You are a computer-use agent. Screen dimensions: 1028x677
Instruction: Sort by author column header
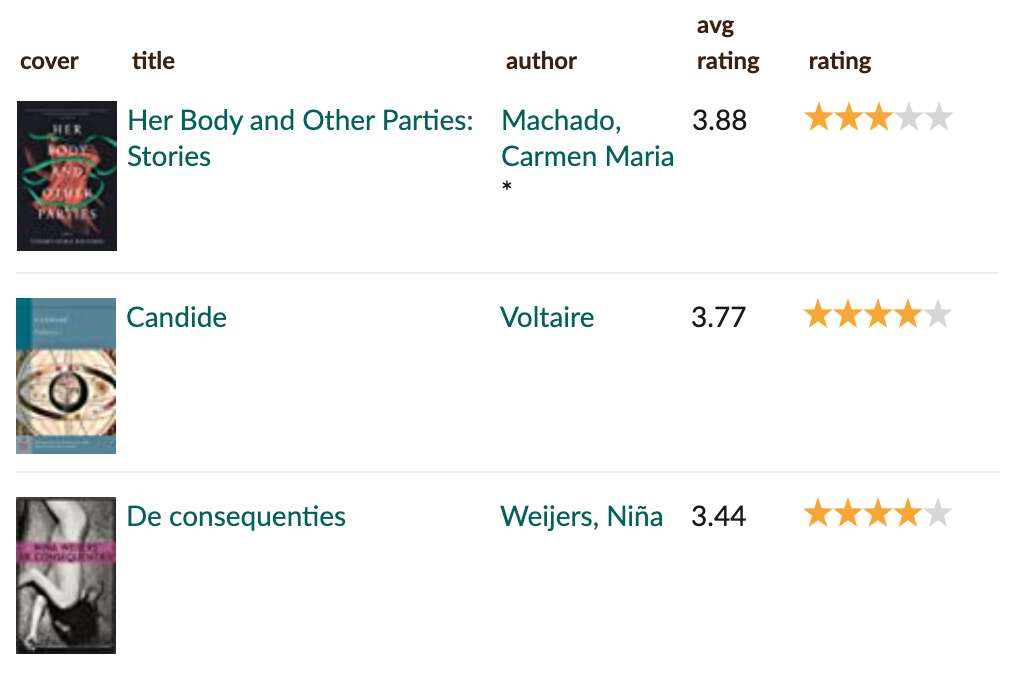(541, 61)
